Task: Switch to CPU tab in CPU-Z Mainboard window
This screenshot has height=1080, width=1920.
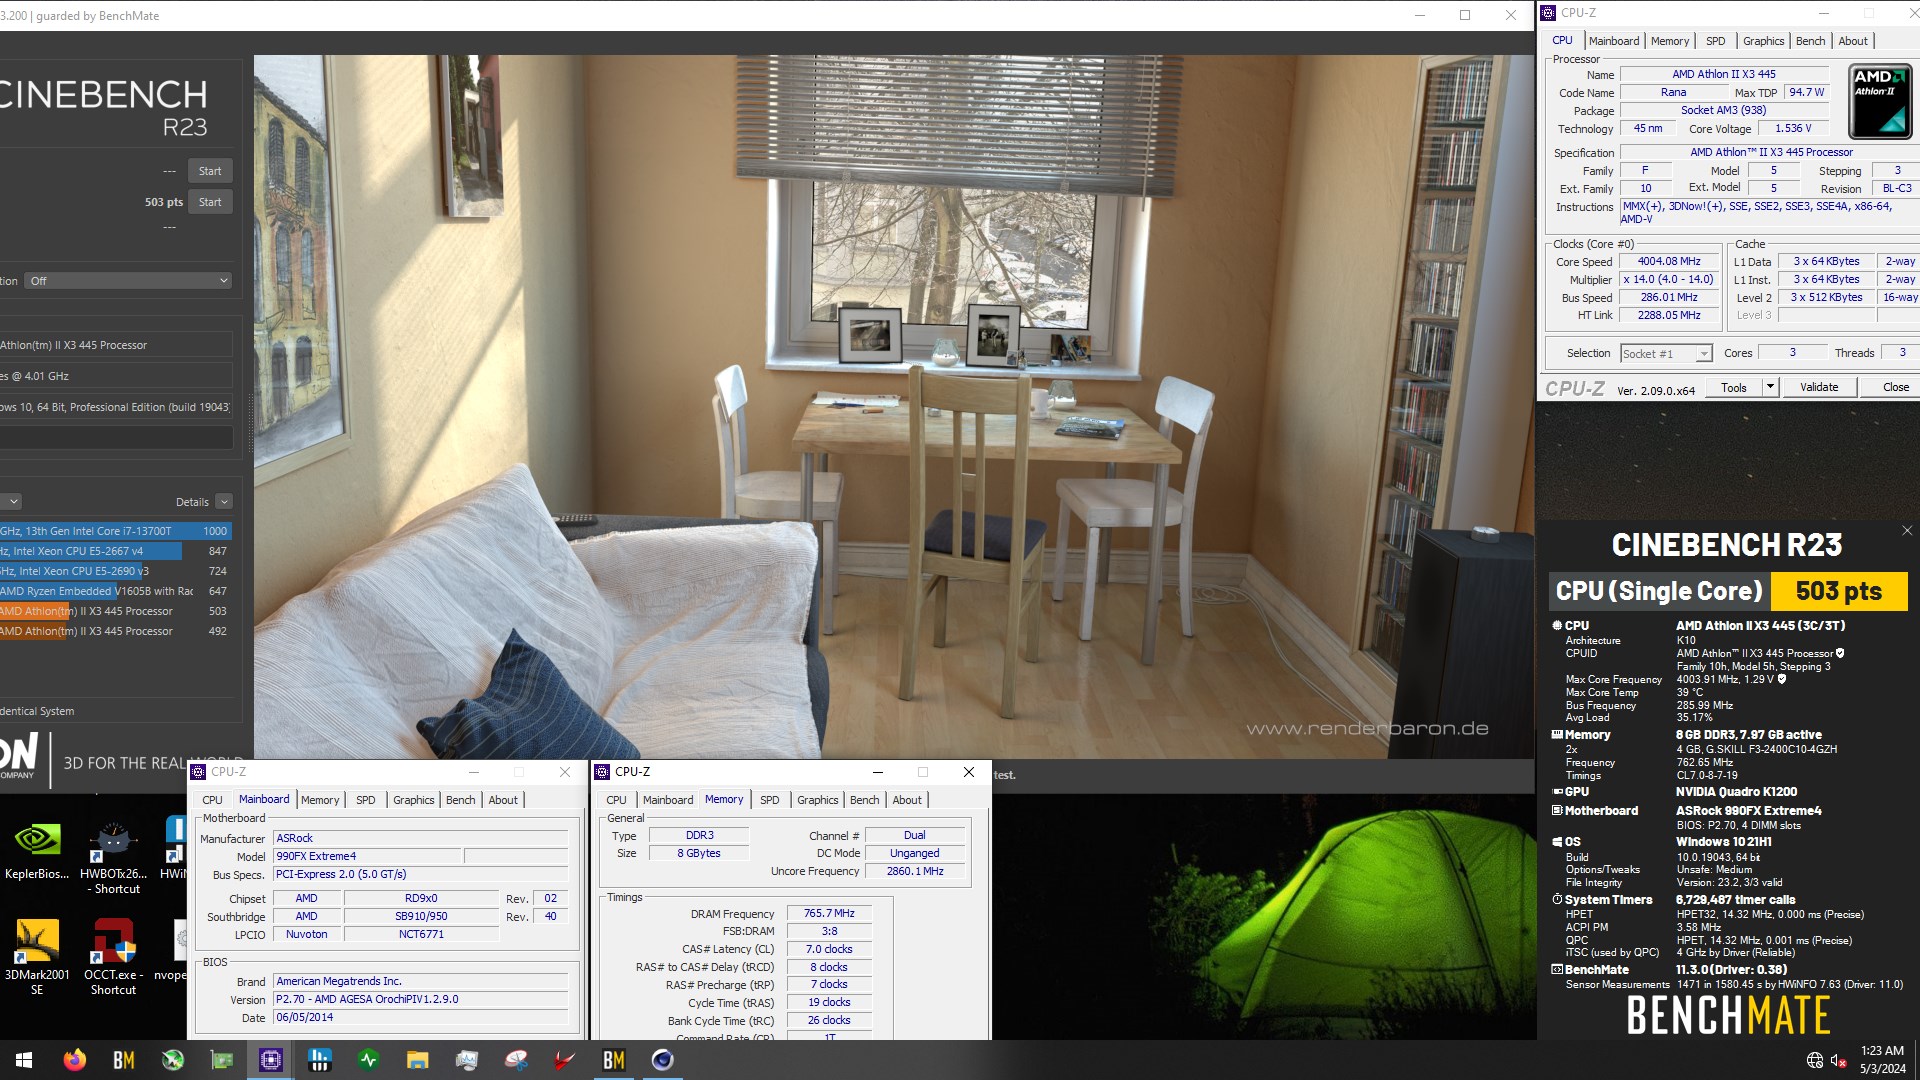Action: pyautogui.click(x=212, y=800)
